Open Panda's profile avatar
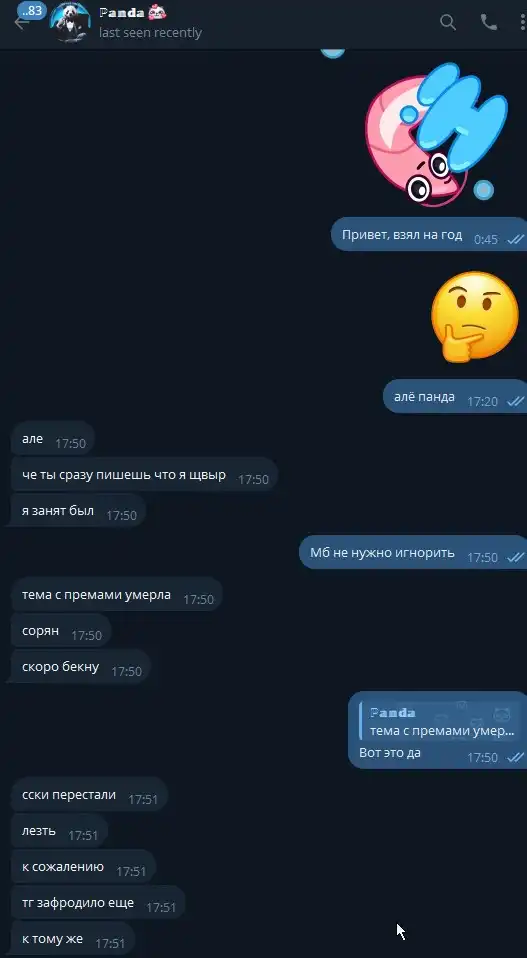527x958 pixels. [x=70, y=23]
